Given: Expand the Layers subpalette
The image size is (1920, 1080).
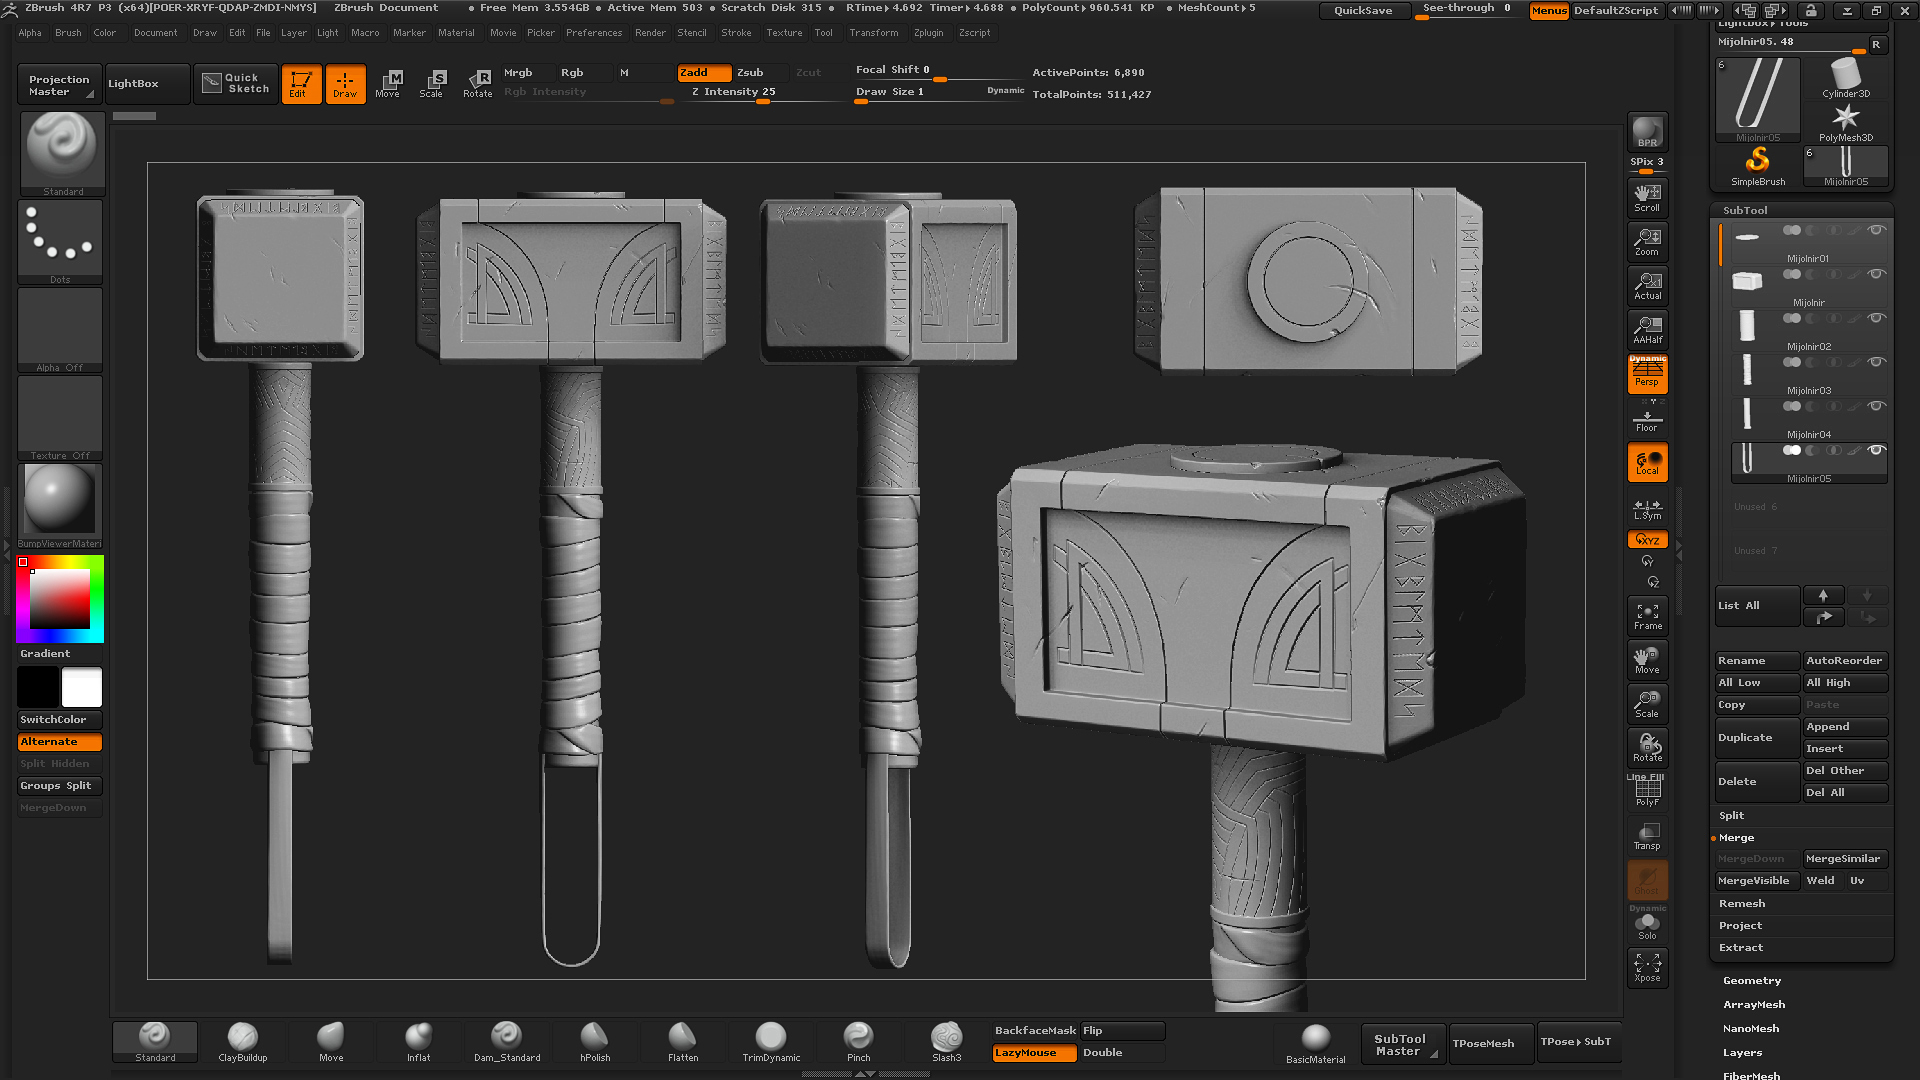Looking at the screenshot, I should [1742, 1053].
